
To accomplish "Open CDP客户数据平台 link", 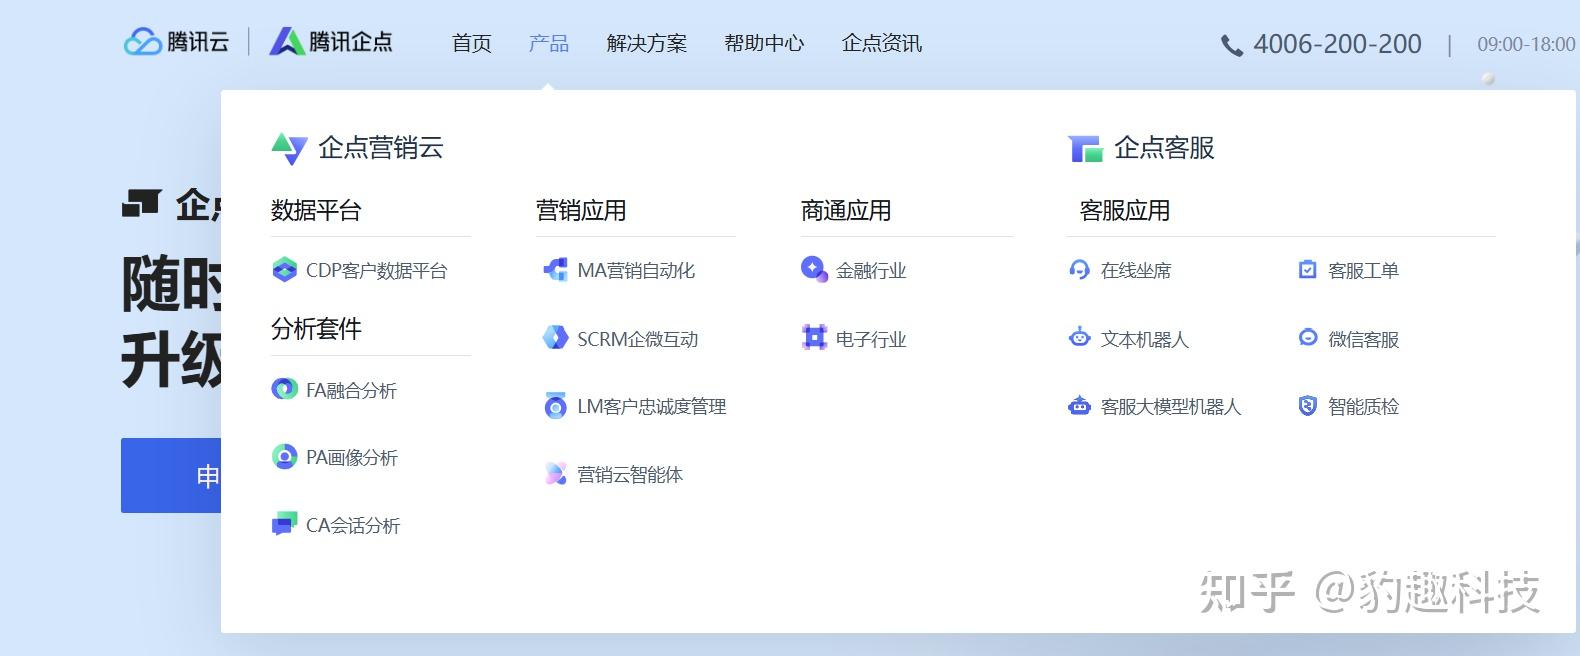I will point(377,271).
